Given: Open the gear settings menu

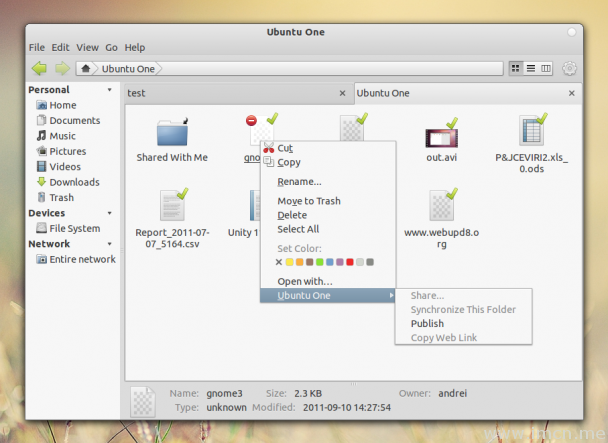Looking at the screenshot, I should [x=569, y=69].
